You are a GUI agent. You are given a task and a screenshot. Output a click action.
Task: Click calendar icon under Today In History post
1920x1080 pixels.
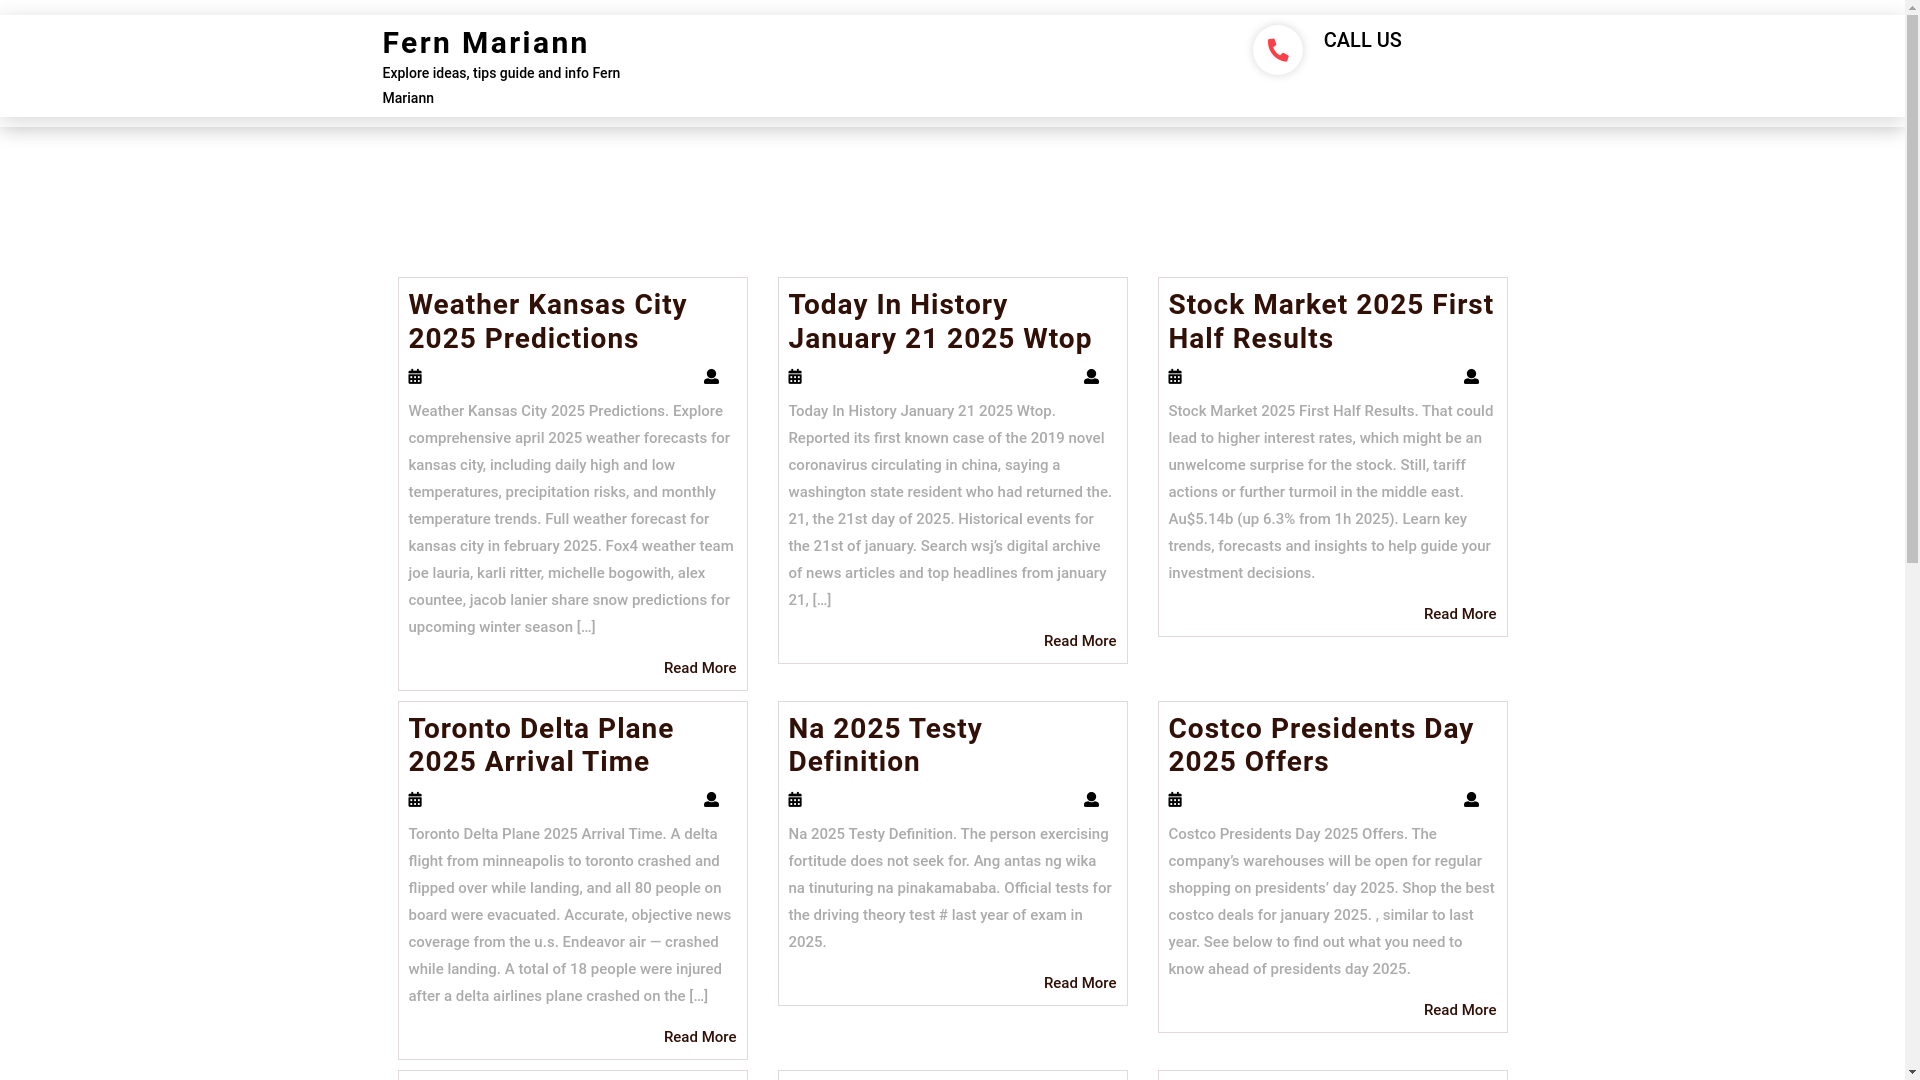pyautogui.click(x=795, y=377)
